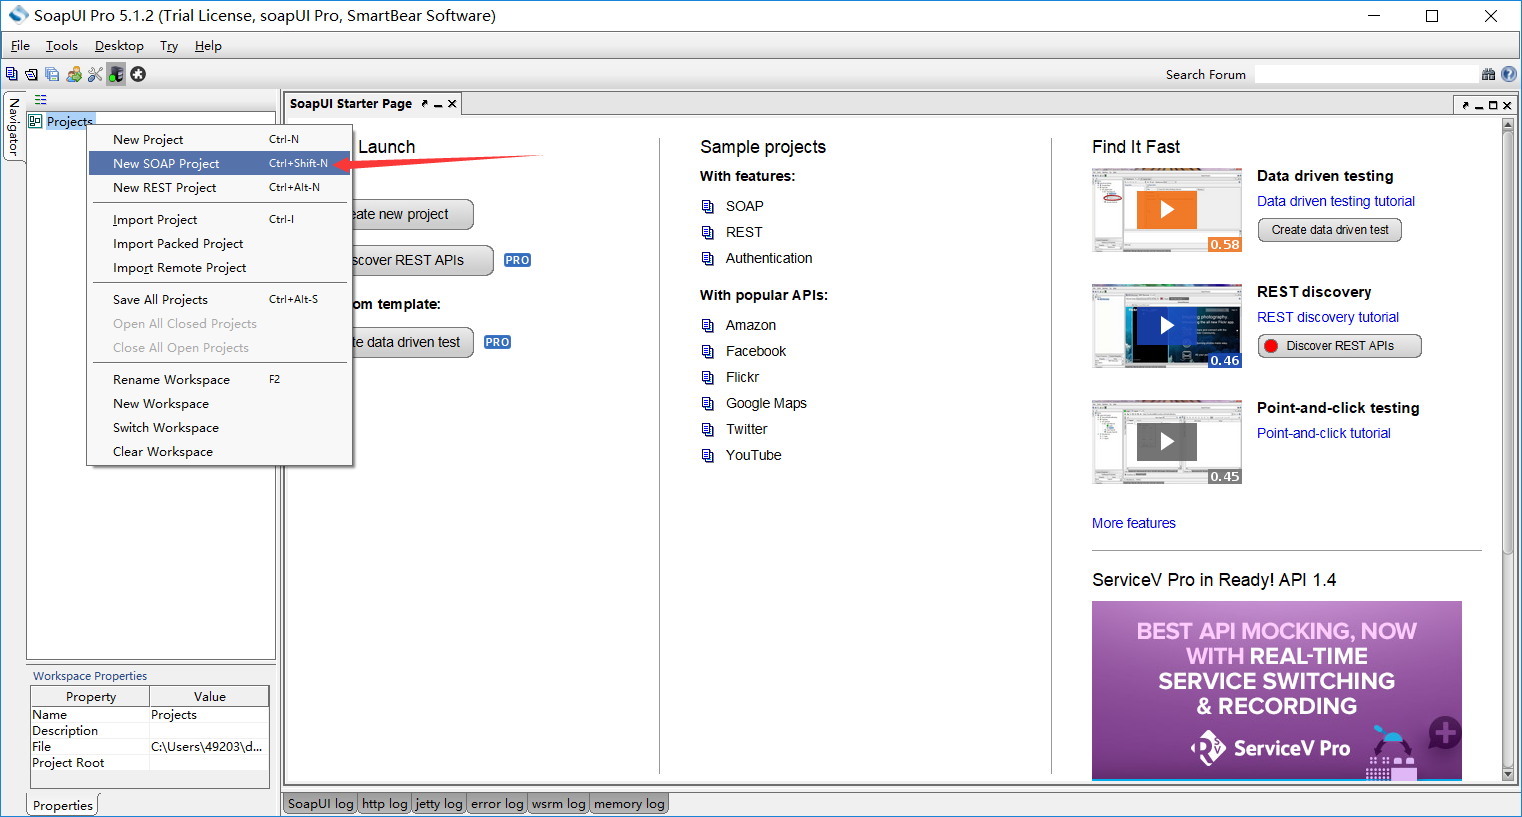1522x817 pixels.
Task: Open the plugin manager puzzle icon
Action: pos(138,74)
